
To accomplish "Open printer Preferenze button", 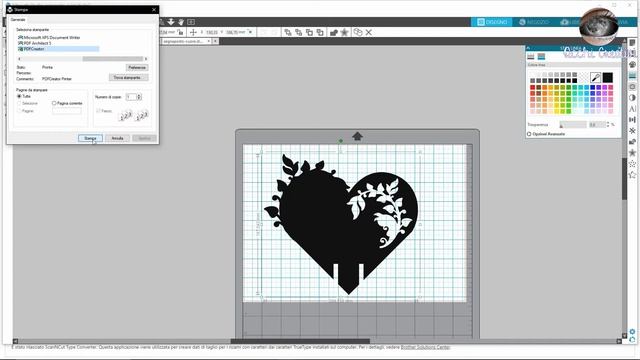I will [x=137, y=67].
